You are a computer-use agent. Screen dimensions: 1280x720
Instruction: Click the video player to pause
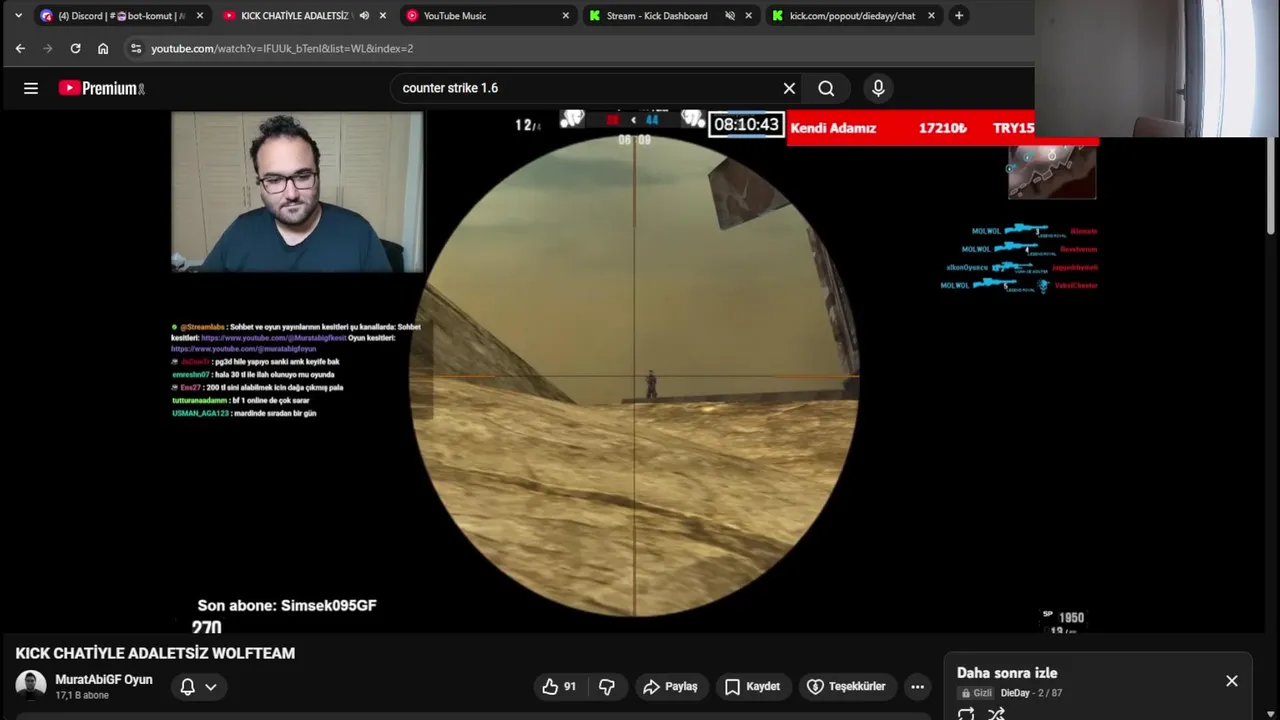click(x=634, y=372)
